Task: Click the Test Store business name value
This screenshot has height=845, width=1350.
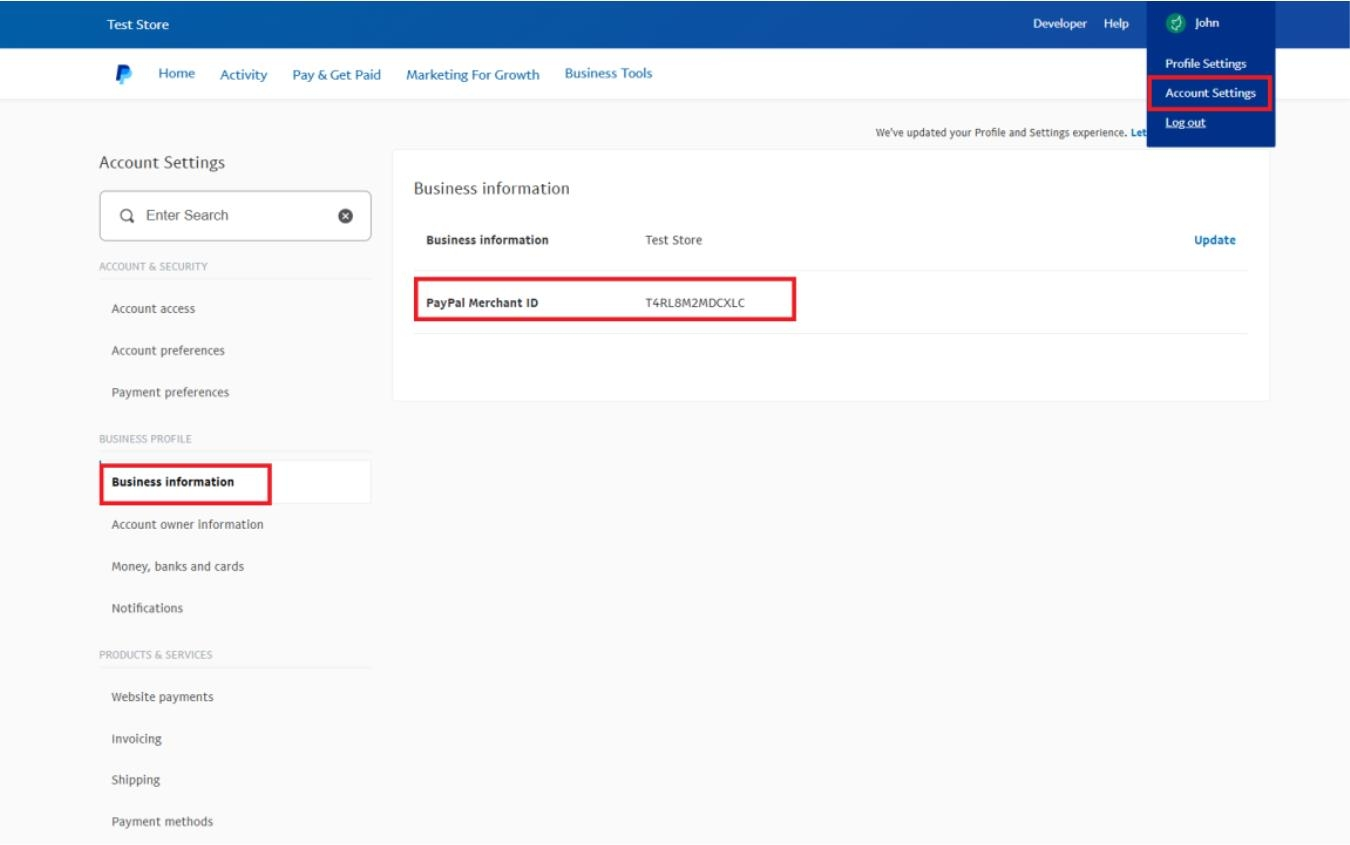Action: coord(674,240)
